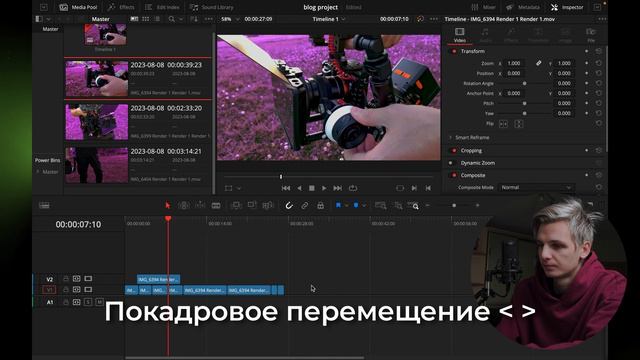Select the arrow Selection Mode tool
The height and width of the screenshot is (360, 640).
[x=167, y=205]
